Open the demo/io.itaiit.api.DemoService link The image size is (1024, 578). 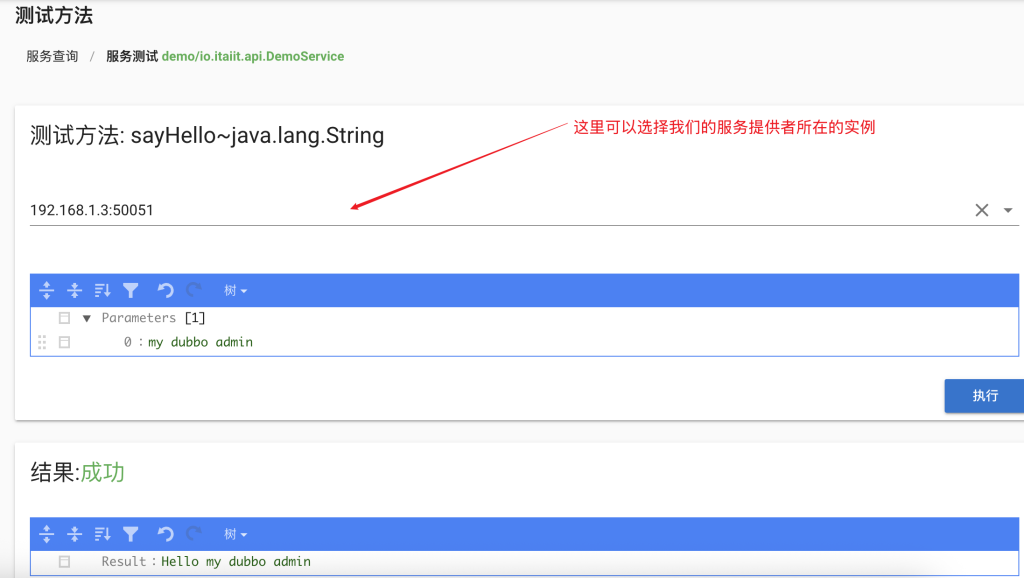(x=253, y=56)
